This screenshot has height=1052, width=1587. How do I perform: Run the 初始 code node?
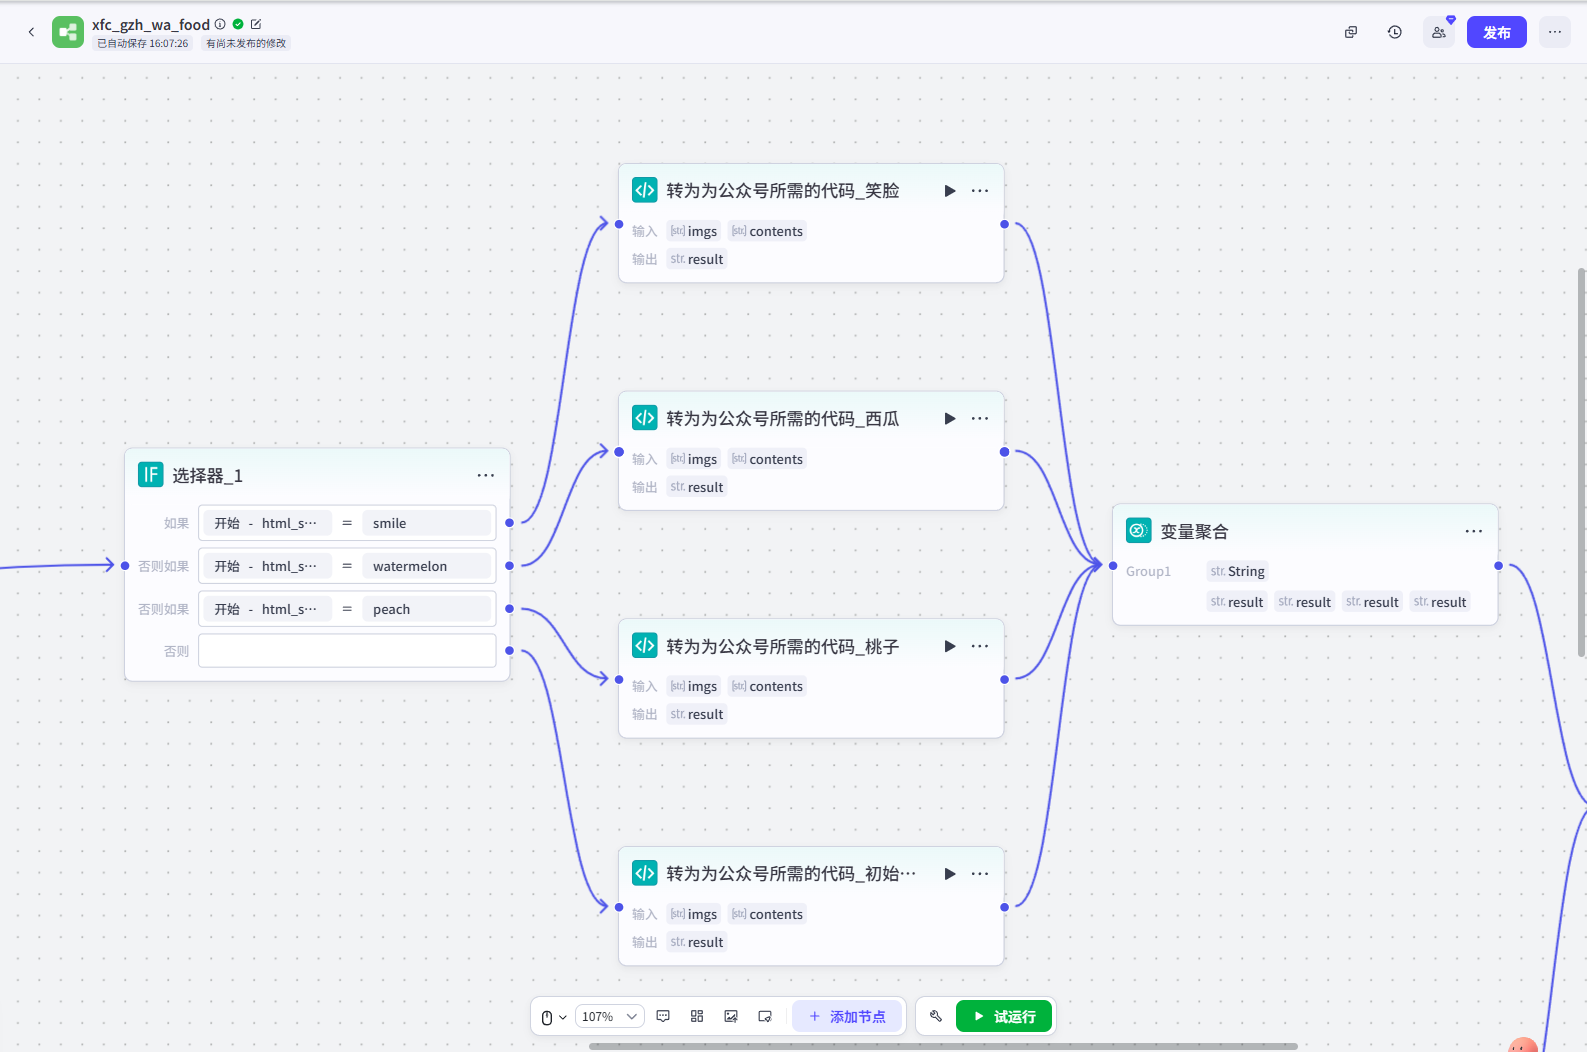click(x=950, y=874)
